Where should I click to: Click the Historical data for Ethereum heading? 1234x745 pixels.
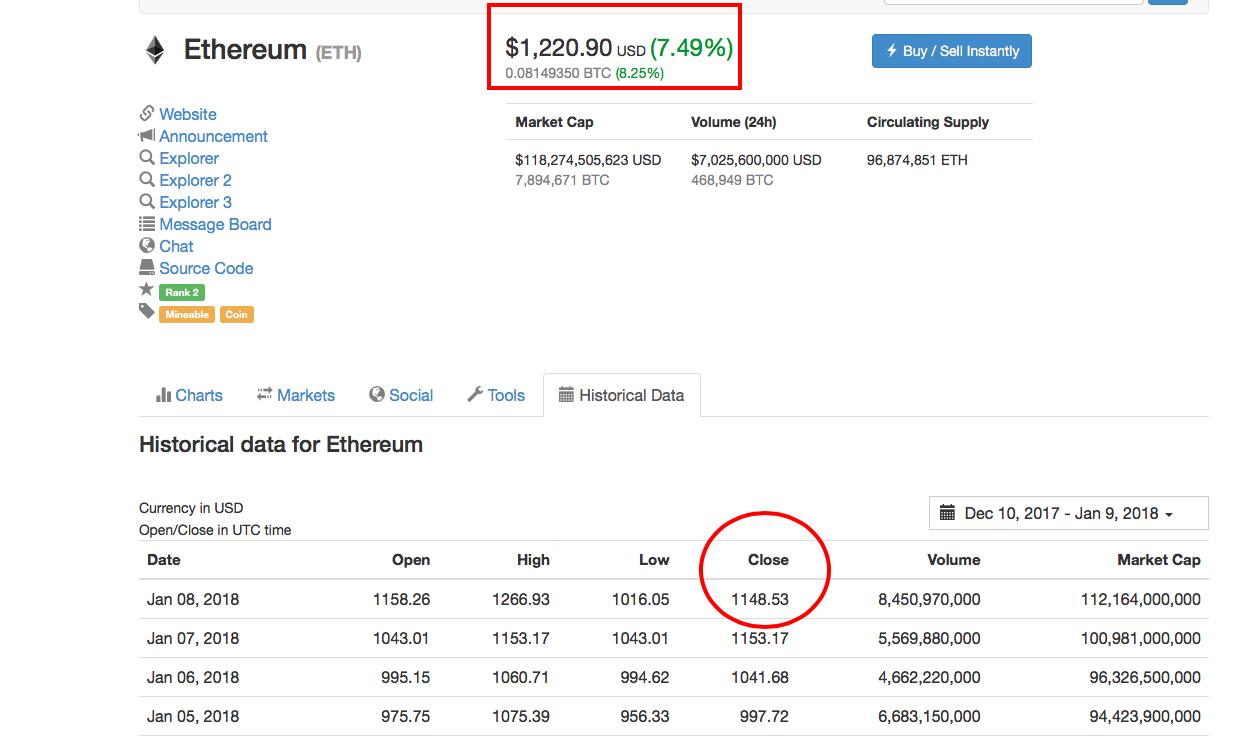(x=281, y=445)
